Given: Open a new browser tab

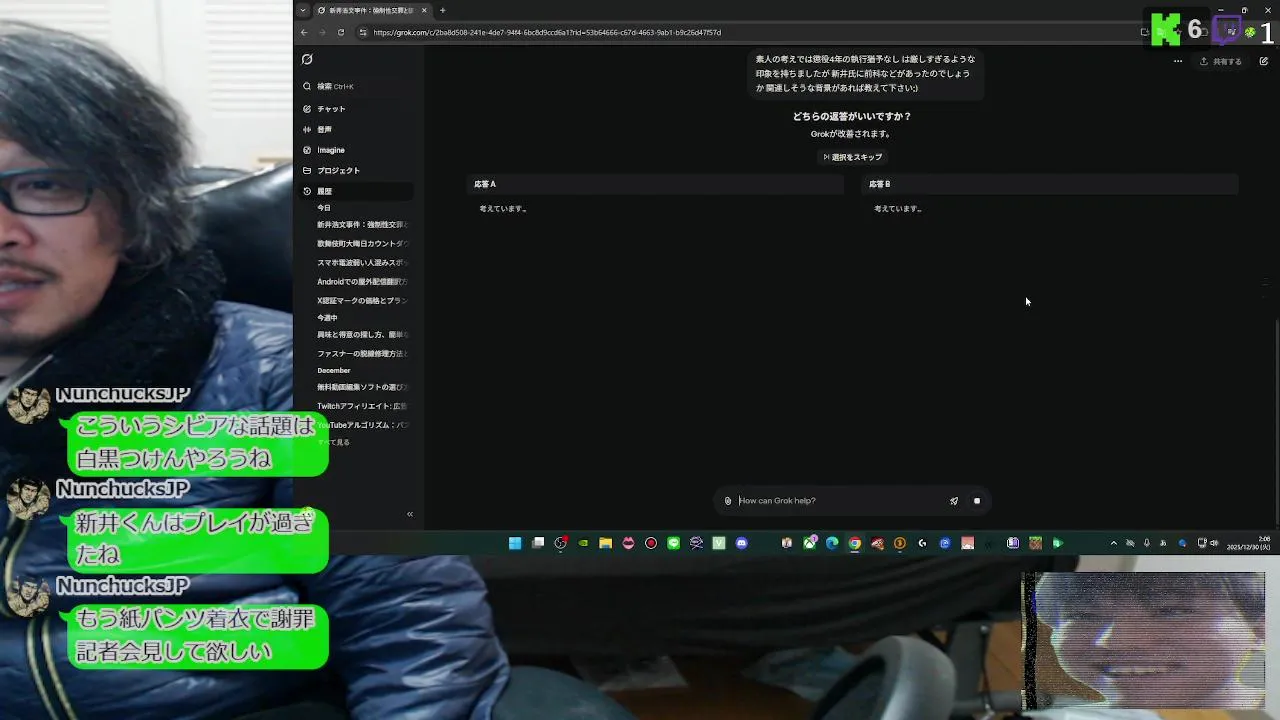Looking at the screenshot, I should coord(443,10).
